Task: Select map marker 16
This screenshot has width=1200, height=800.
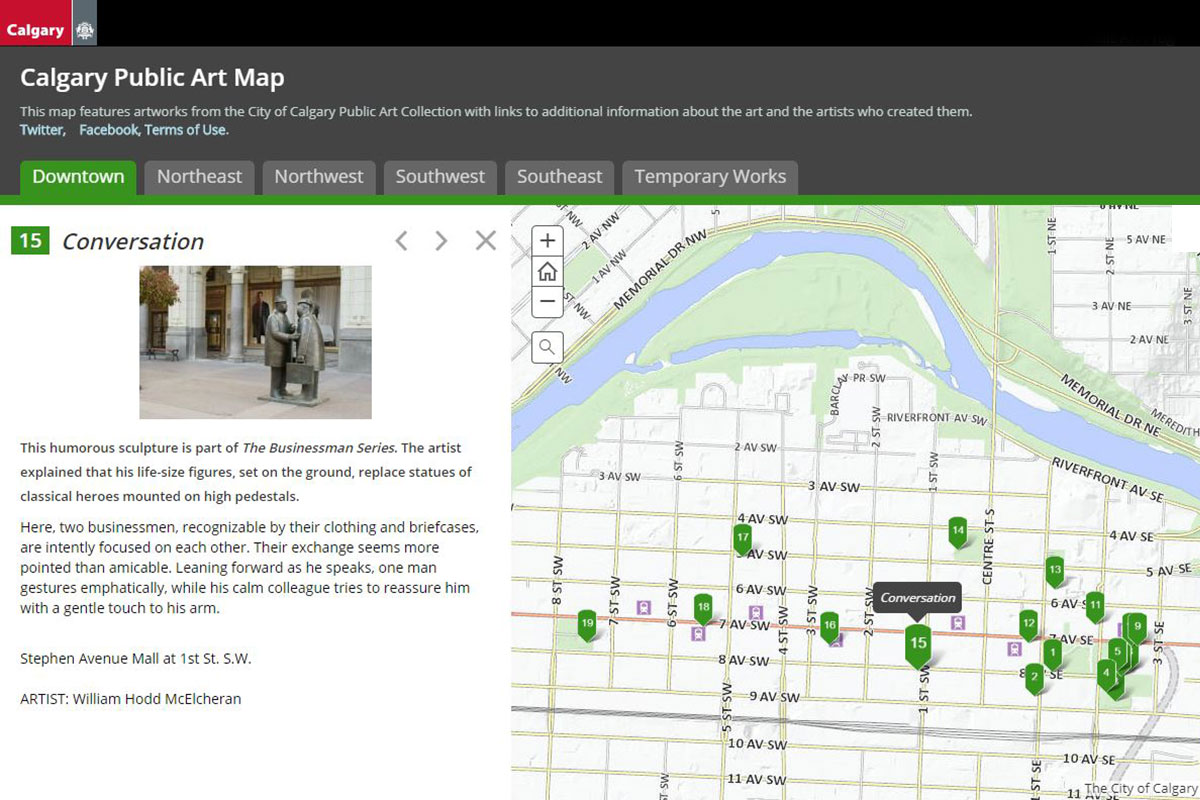Action: coord(829,627)
